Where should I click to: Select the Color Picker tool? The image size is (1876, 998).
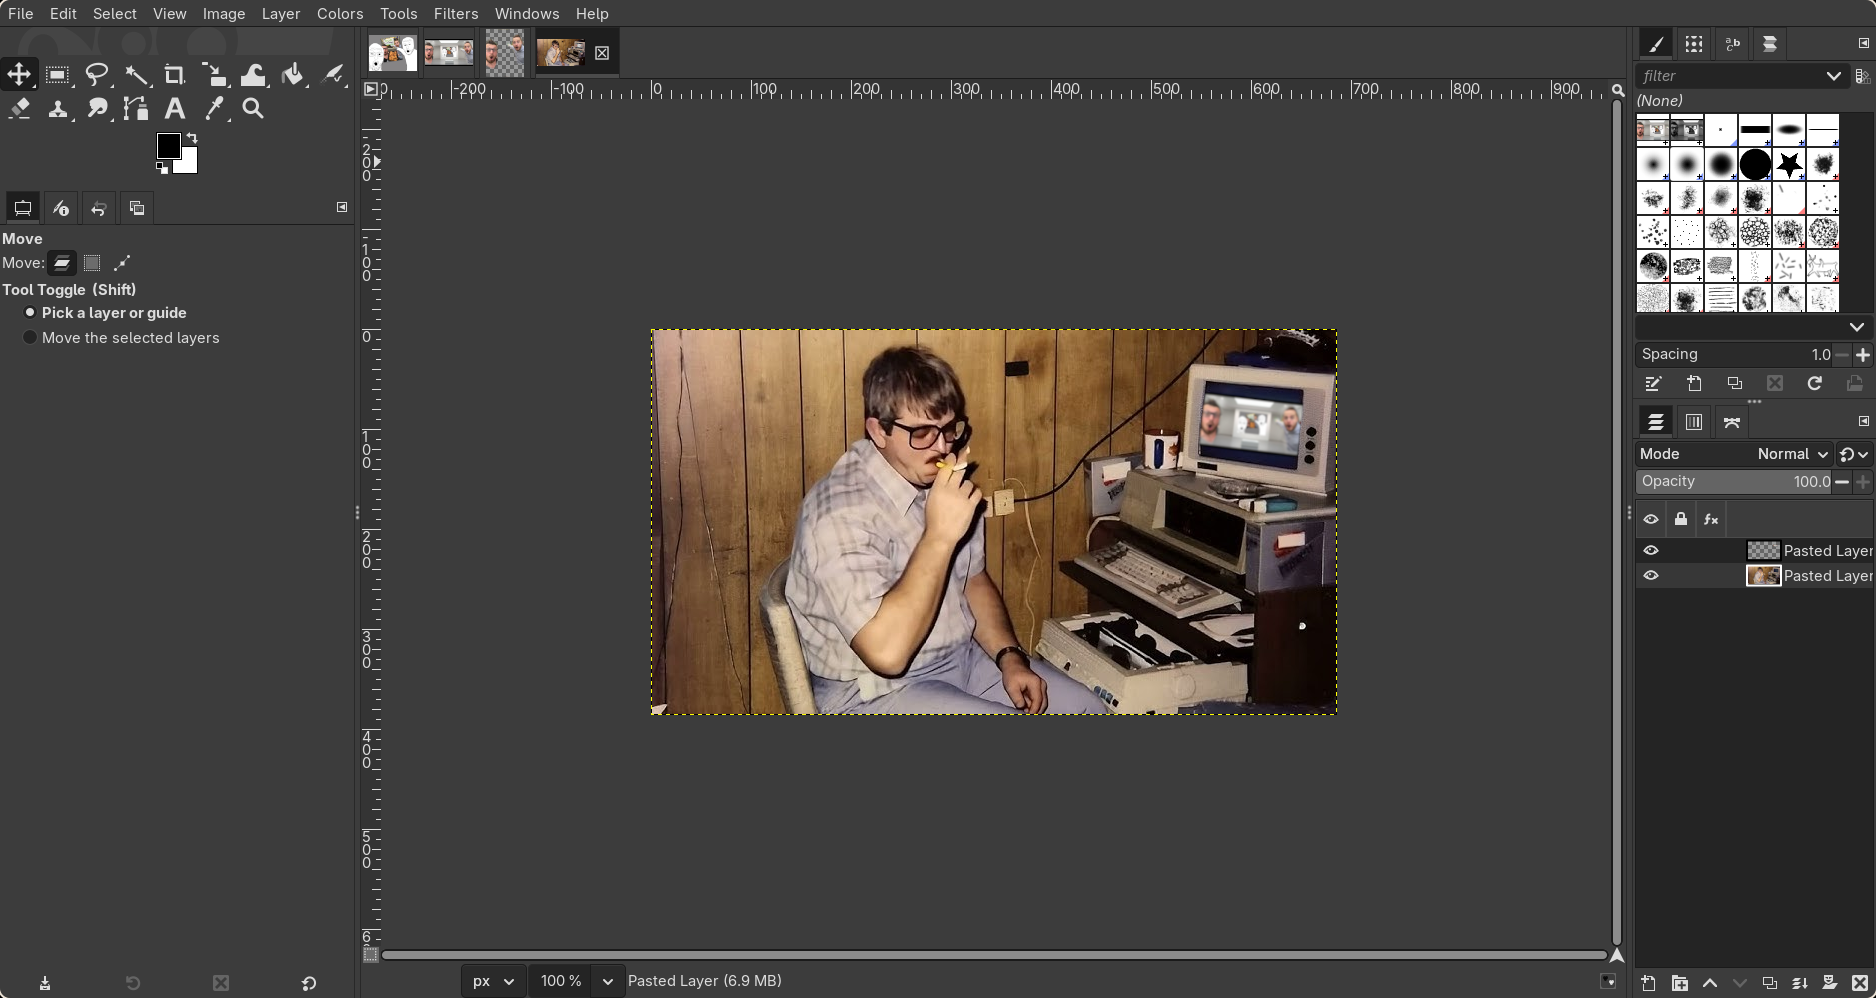tap(214, 109)
